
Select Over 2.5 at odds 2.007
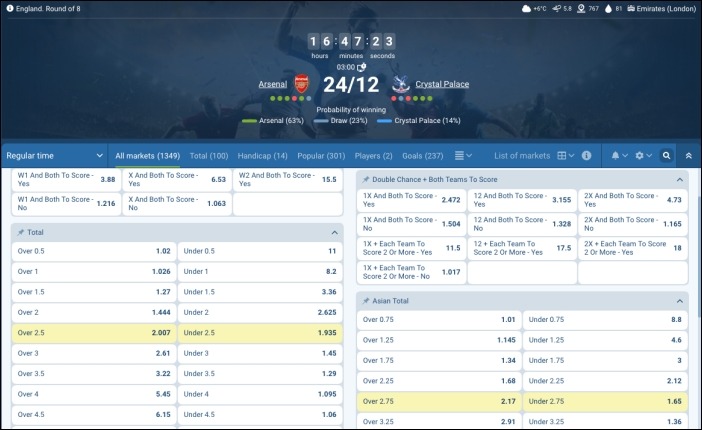(x=93, y=331)
